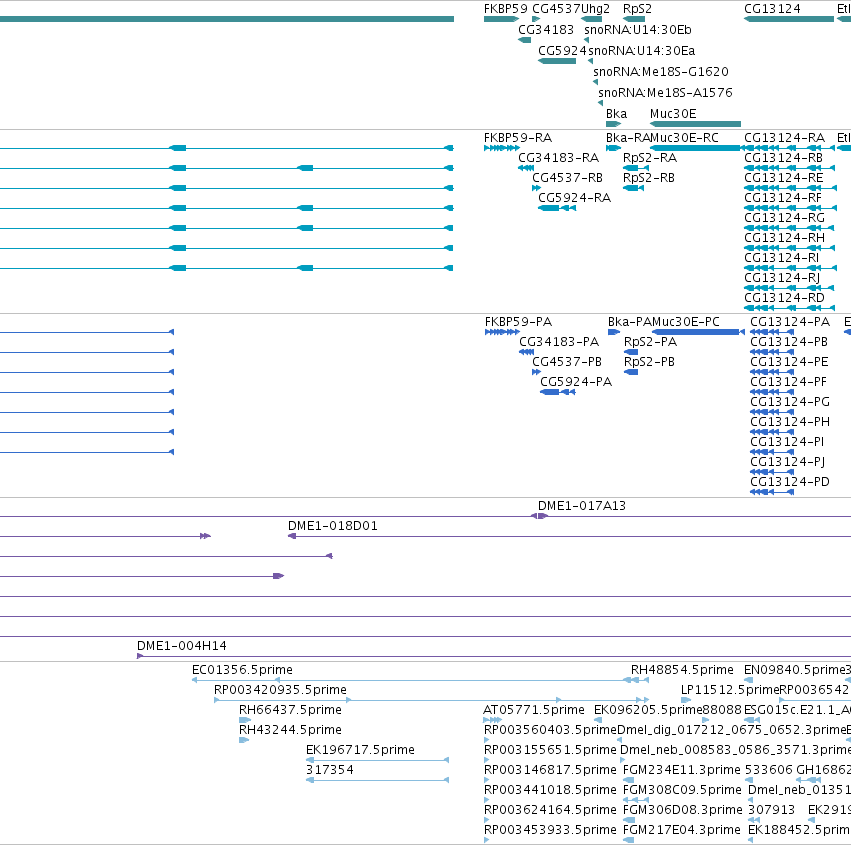Screen dimensions: 851x845
Task: Click the CG13124-RE transcript
Action: click(790, 188)
